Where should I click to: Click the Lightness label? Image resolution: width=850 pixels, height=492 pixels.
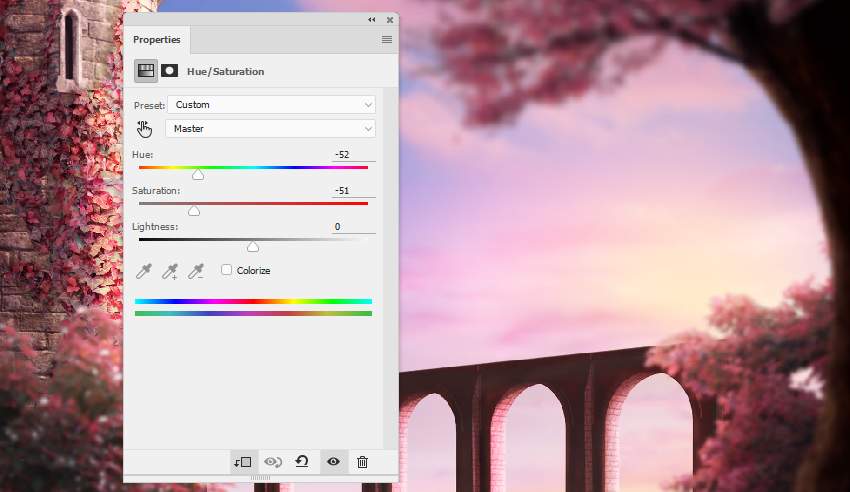pos(155,227)
